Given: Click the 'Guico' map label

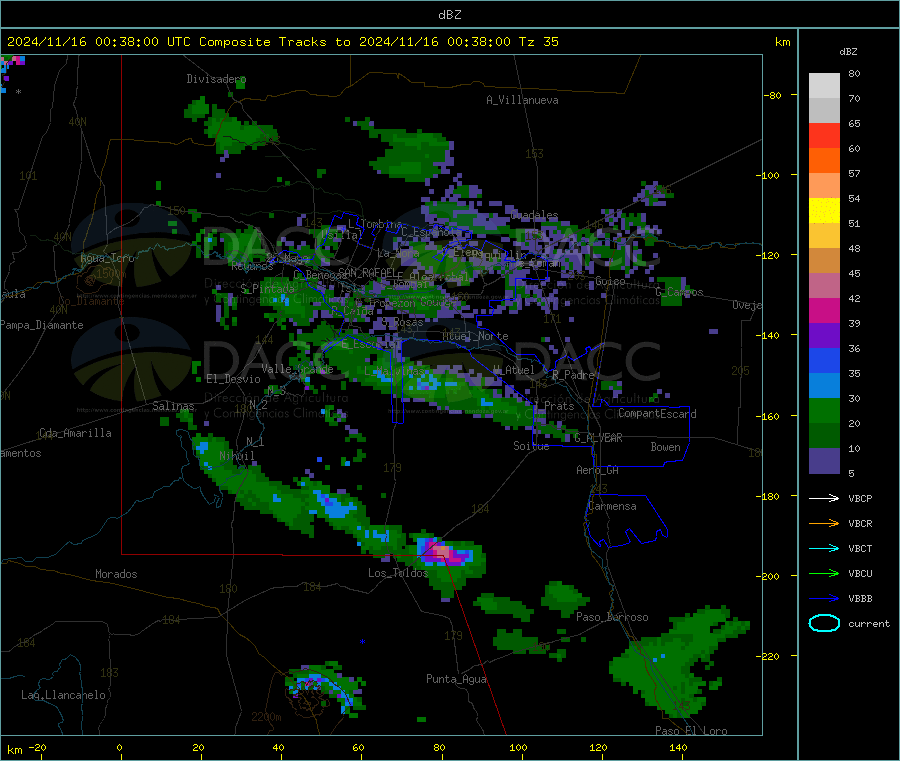Looking at the screenshot, I should (x=610, y=282).
